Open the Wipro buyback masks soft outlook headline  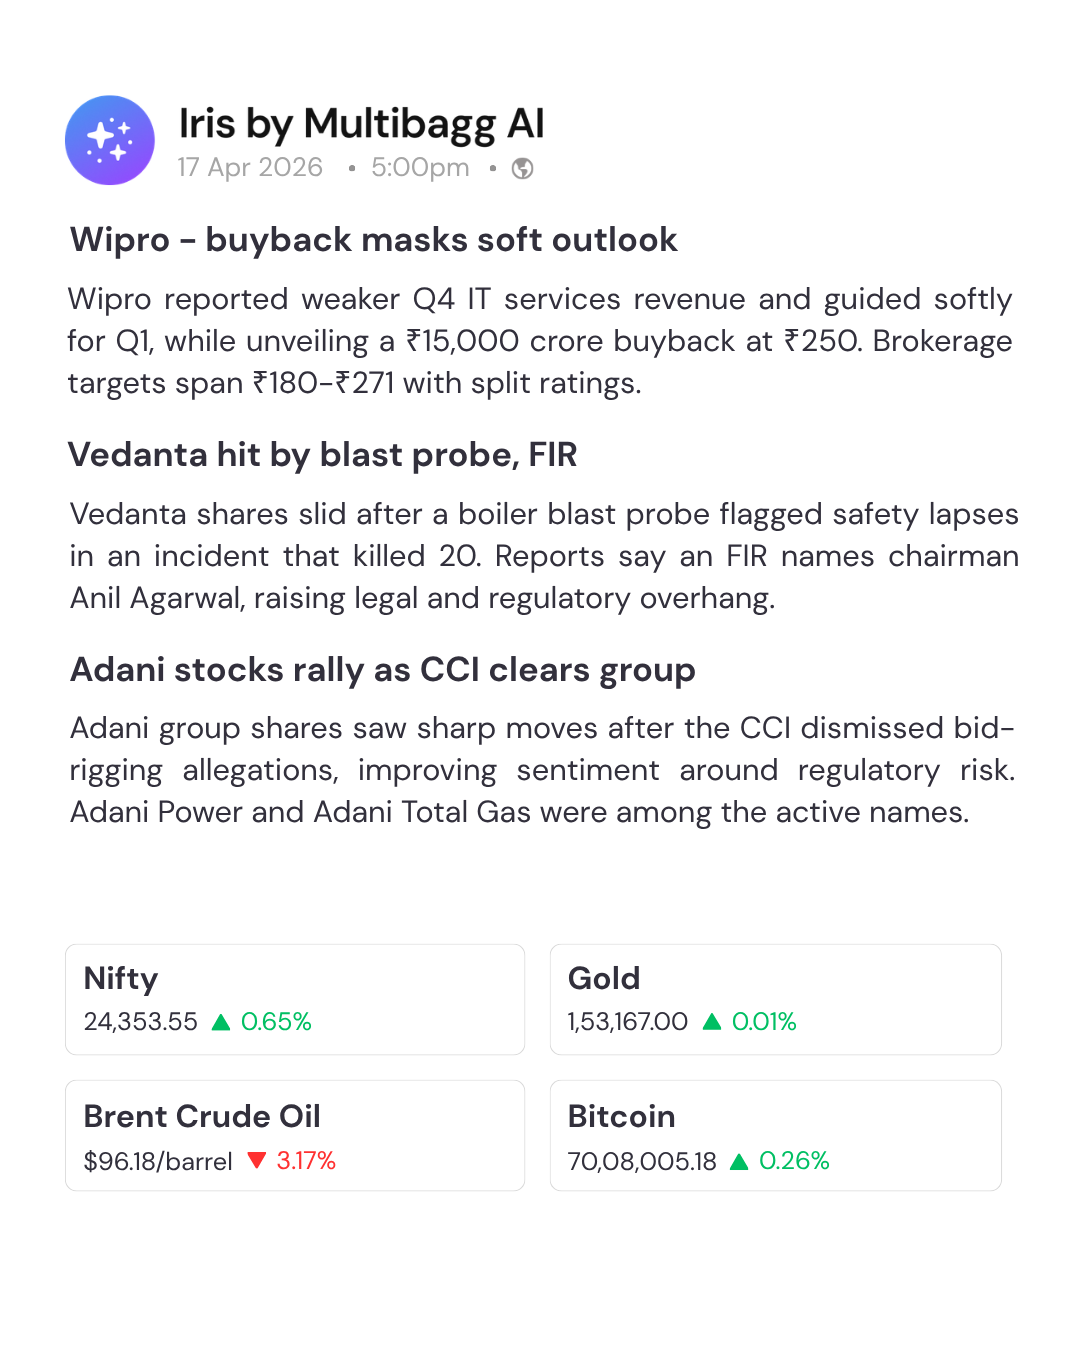[373, 240]
